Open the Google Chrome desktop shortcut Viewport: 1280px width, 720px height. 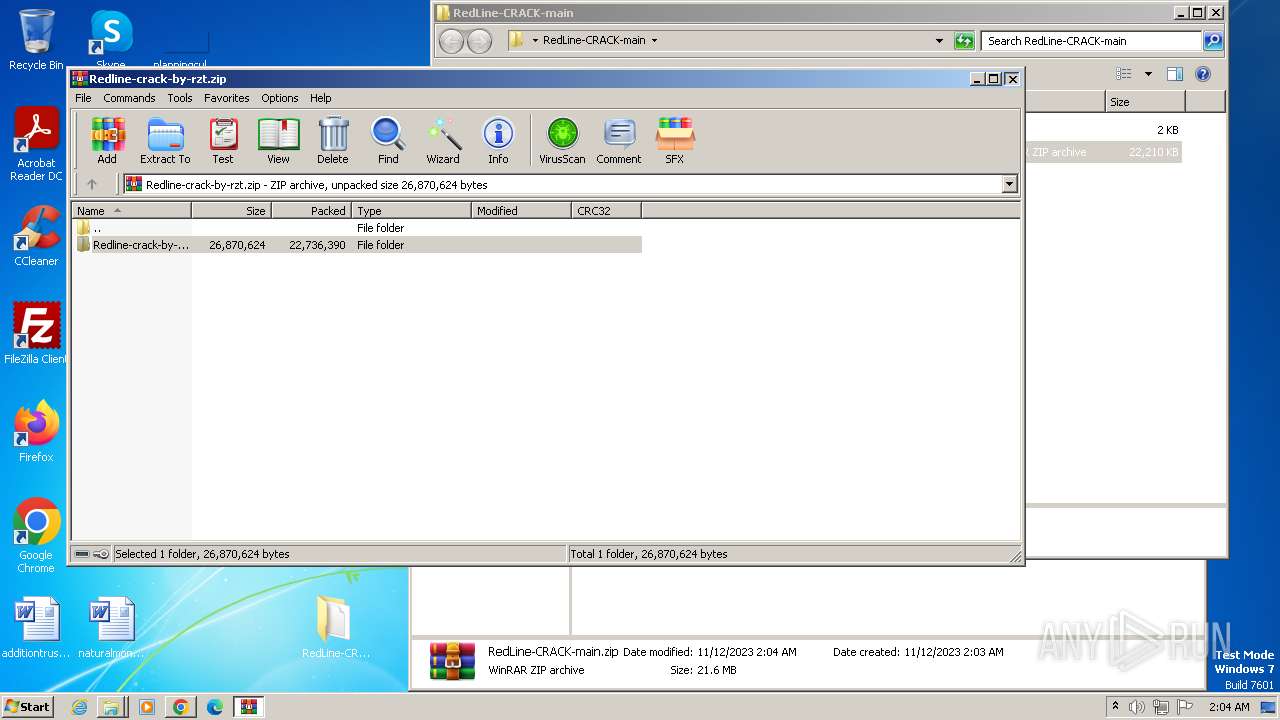click(x=36, y=536)
